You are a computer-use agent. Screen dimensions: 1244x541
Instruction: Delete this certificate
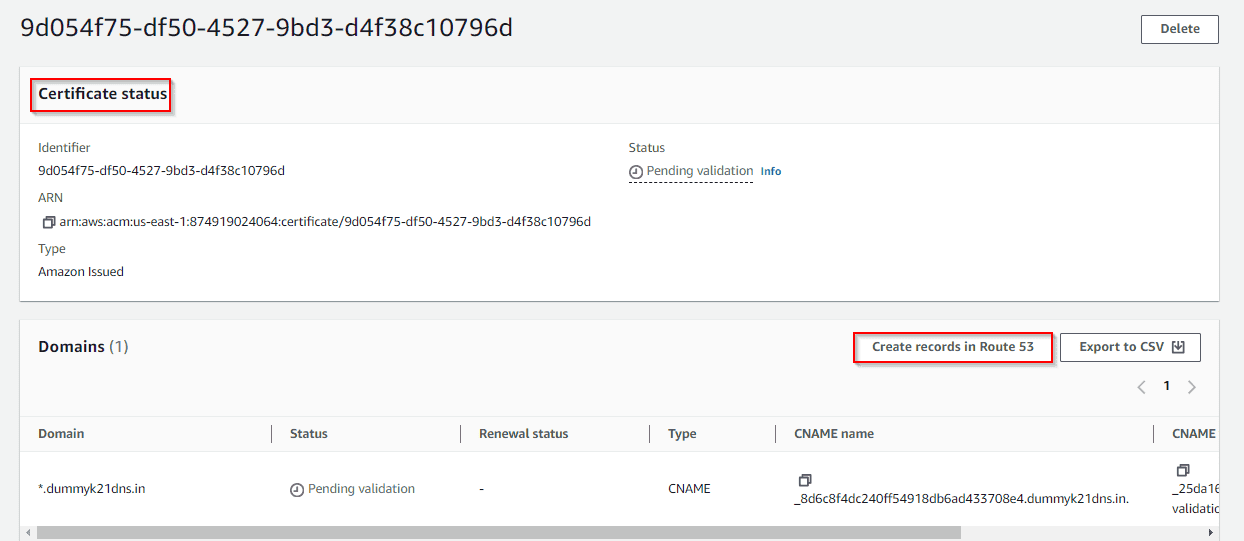point(1179,29)
